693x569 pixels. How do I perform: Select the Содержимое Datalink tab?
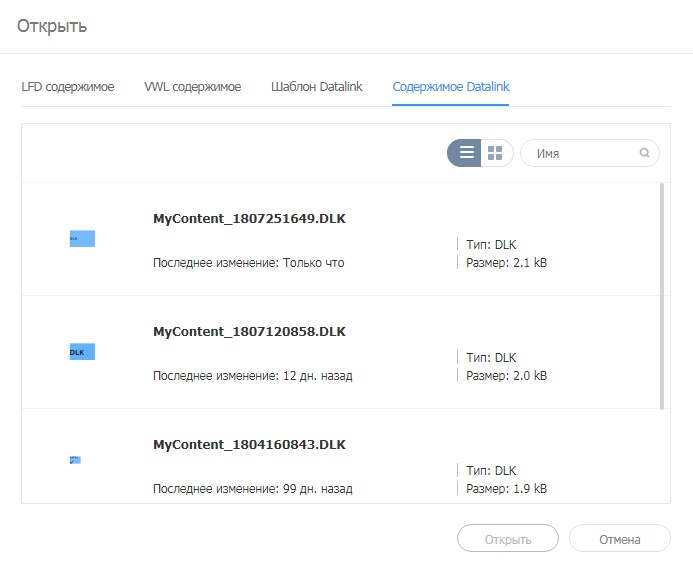[x=451, y=87]
